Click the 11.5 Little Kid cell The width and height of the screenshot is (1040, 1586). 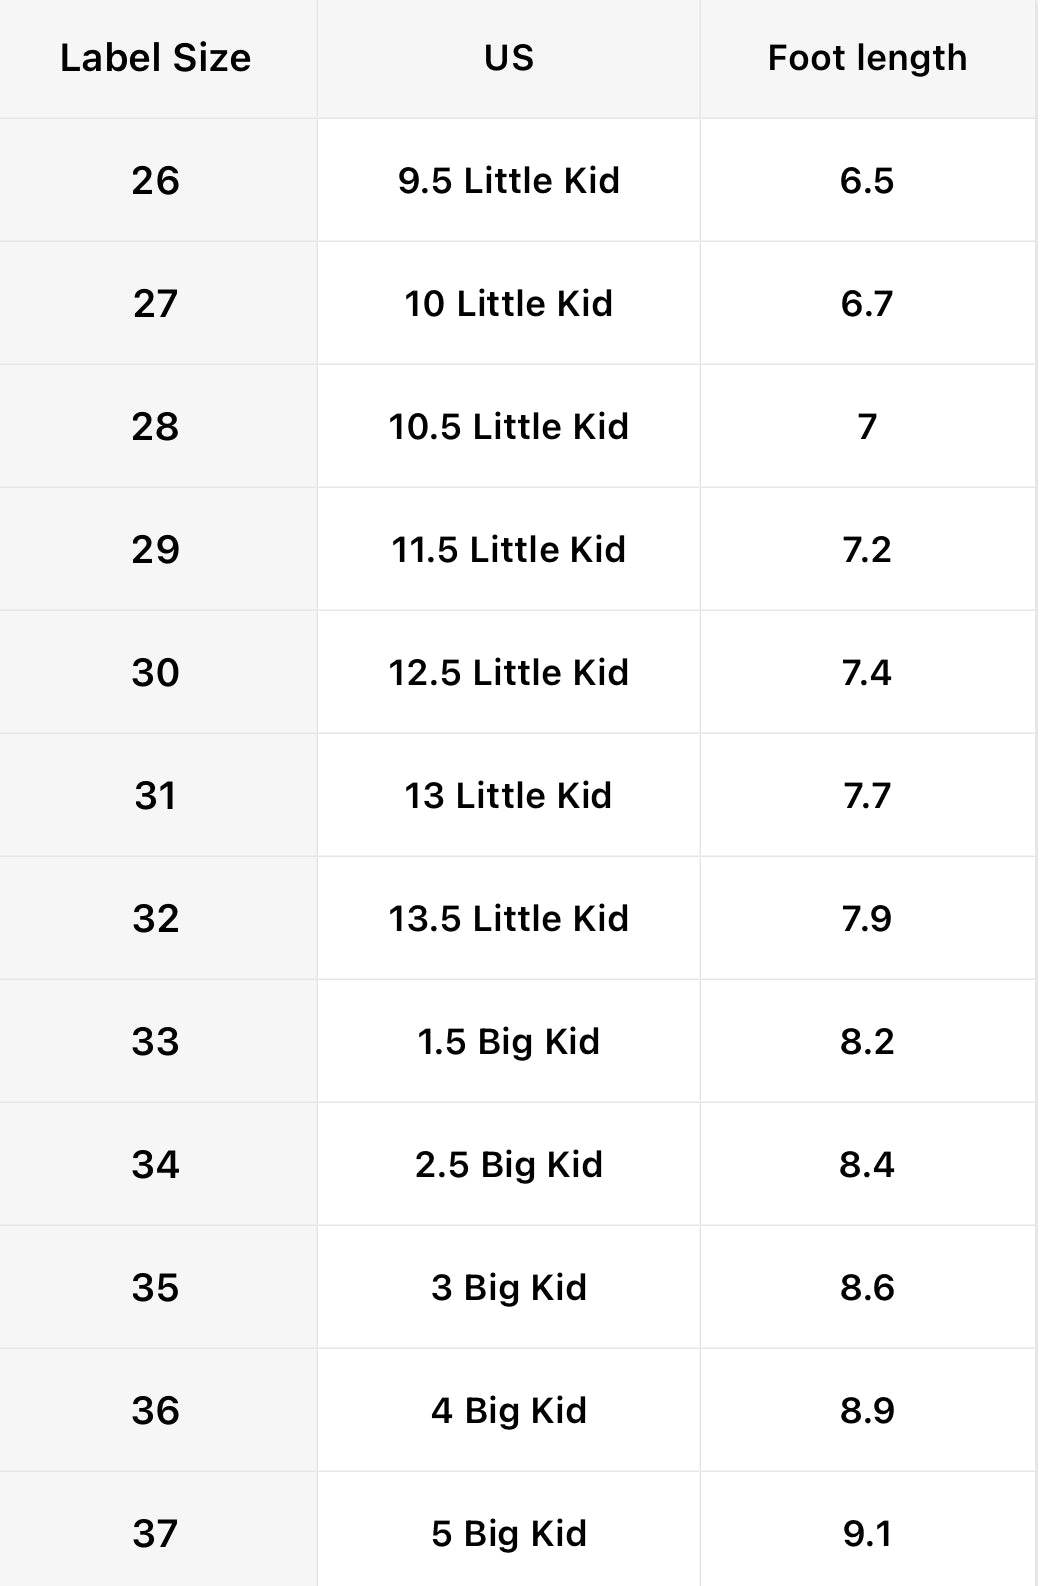(x=508, y=550)
